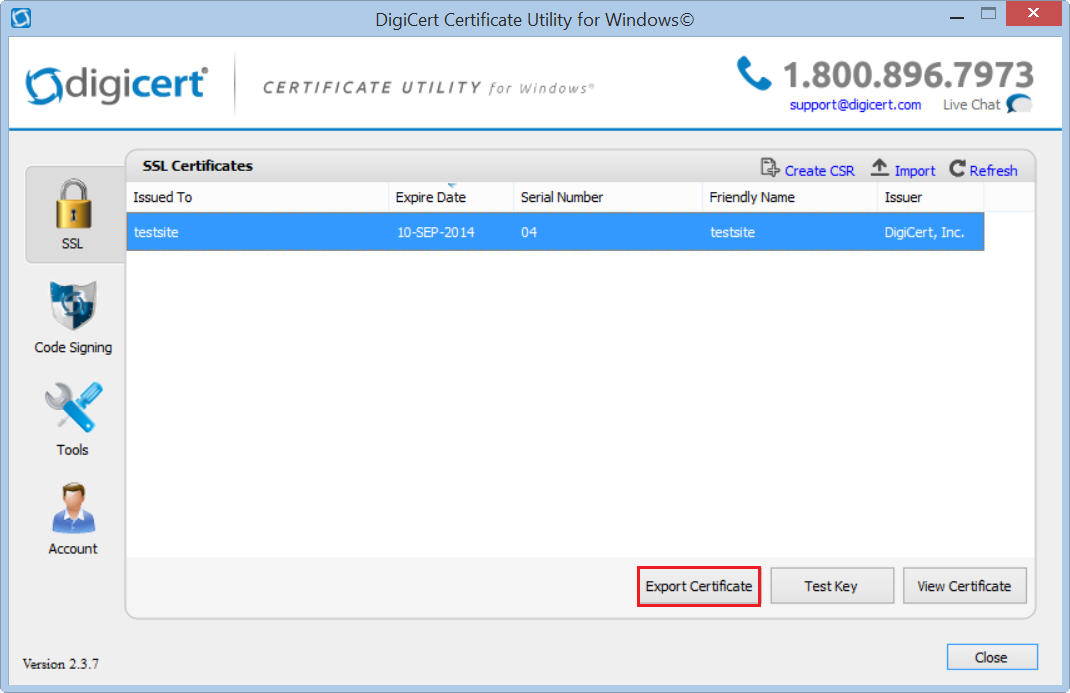Sort by Friendly Name column header
The height and width of the screenshot is (693, 1070).
[x=789, y=197]
